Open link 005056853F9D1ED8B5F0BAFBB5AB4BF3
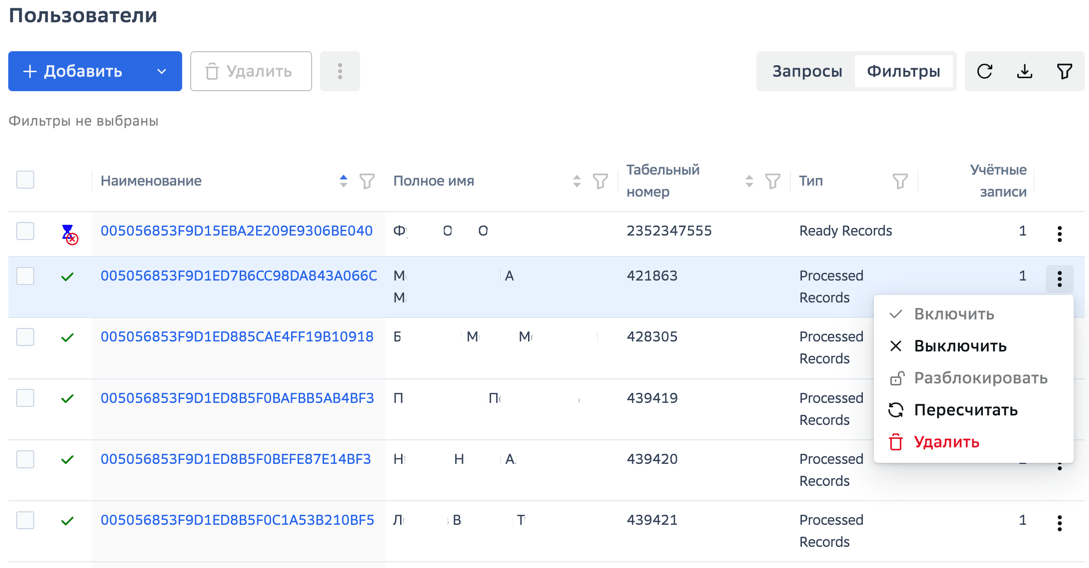The image size is (1089, 568). click(237, 398)
